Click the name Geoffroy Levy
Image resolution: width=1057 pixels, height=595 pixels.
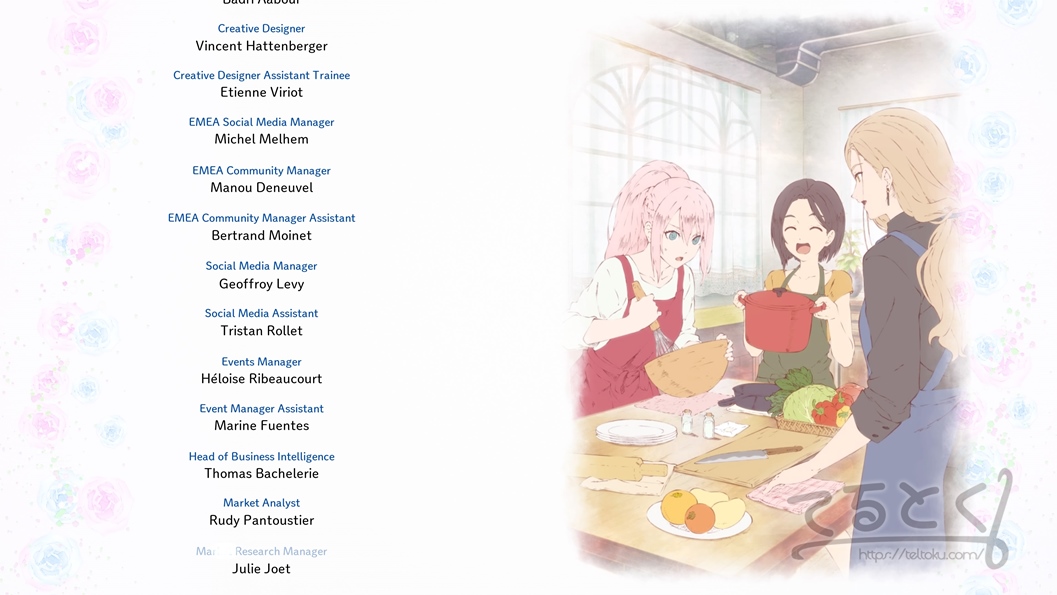click(x=262, y=284)
